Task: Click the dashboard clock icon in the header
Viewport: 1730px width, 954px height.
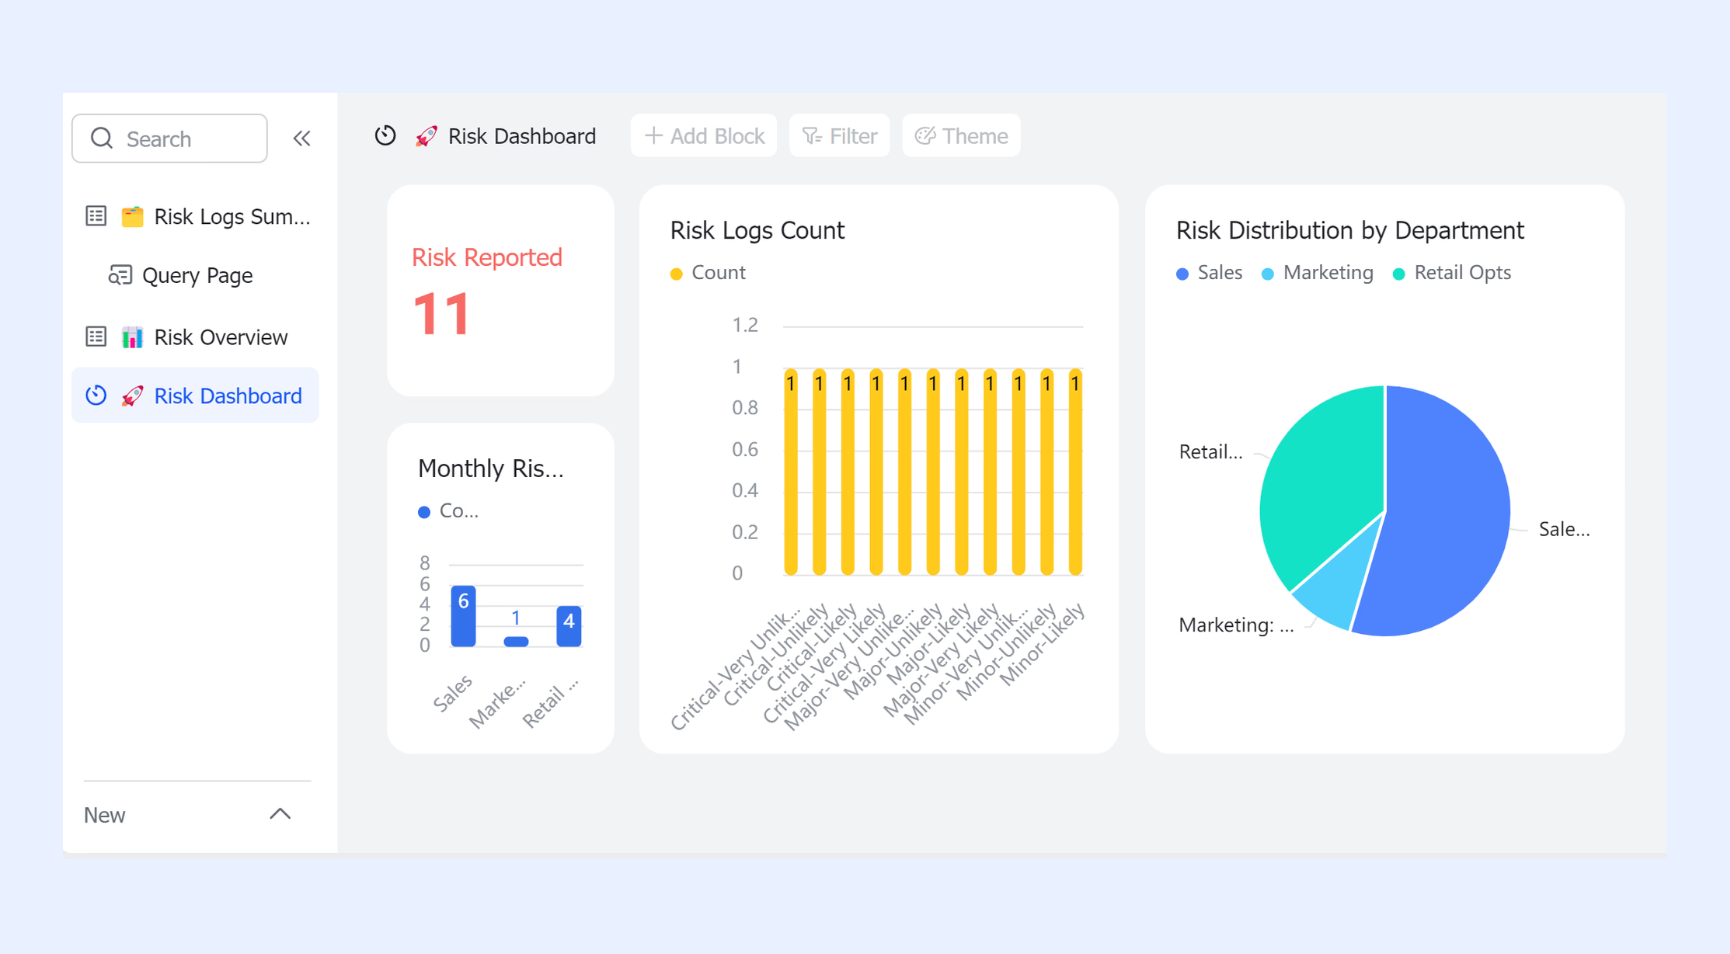Action: click(385, 135)
